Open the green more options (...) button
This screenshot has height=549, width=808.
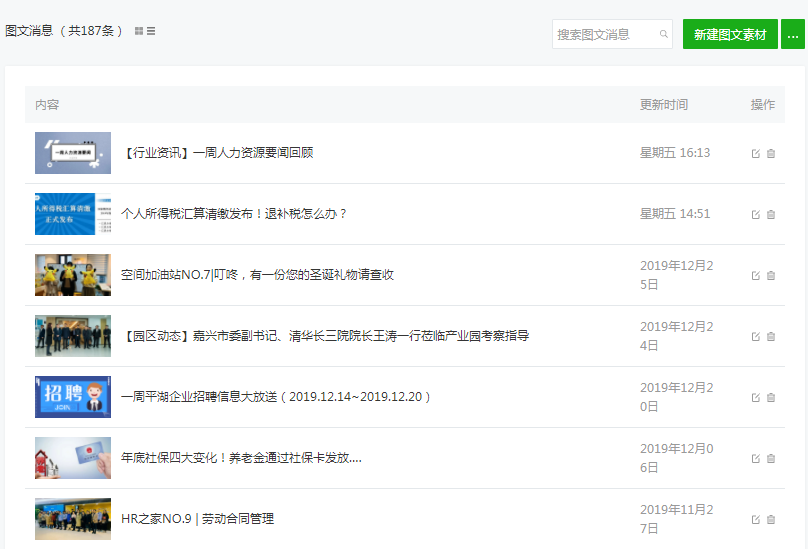[x=793, y=34]
